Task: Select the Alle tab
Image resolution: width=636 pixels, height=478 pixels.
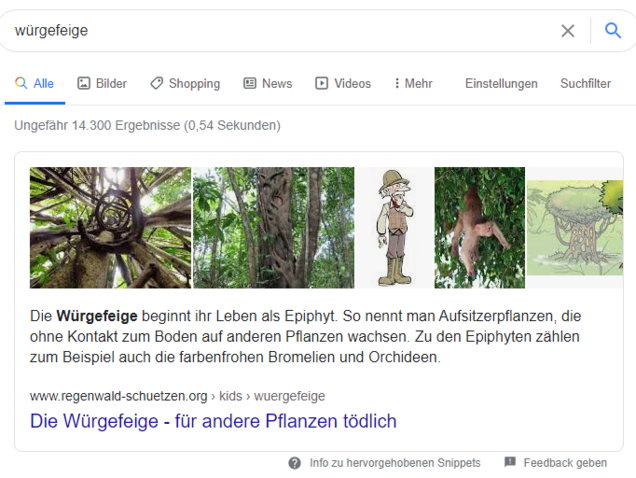Action: click(34, 84)
